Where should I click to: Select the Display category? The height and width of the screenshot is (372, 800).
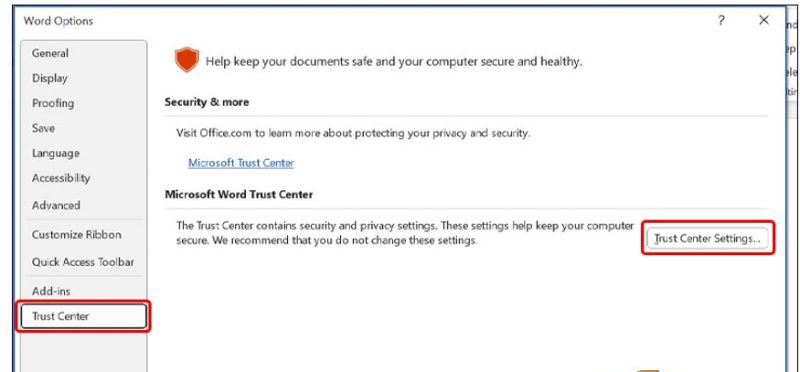(x=49, y=78)
